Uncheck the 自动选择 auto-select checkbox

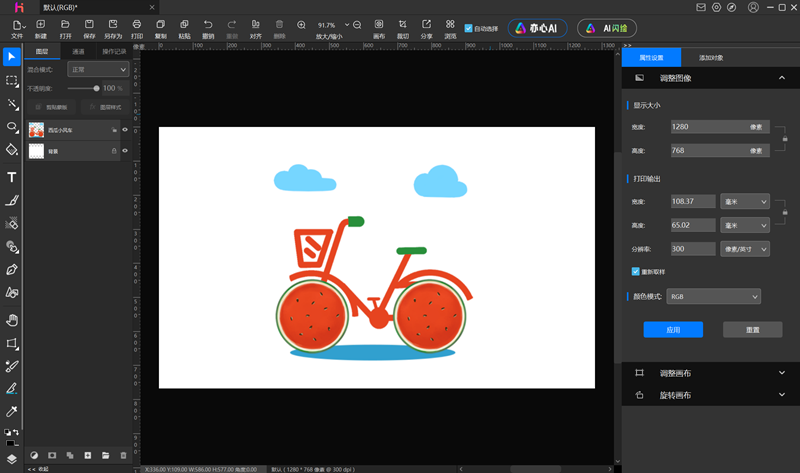(x=469, y=28)
